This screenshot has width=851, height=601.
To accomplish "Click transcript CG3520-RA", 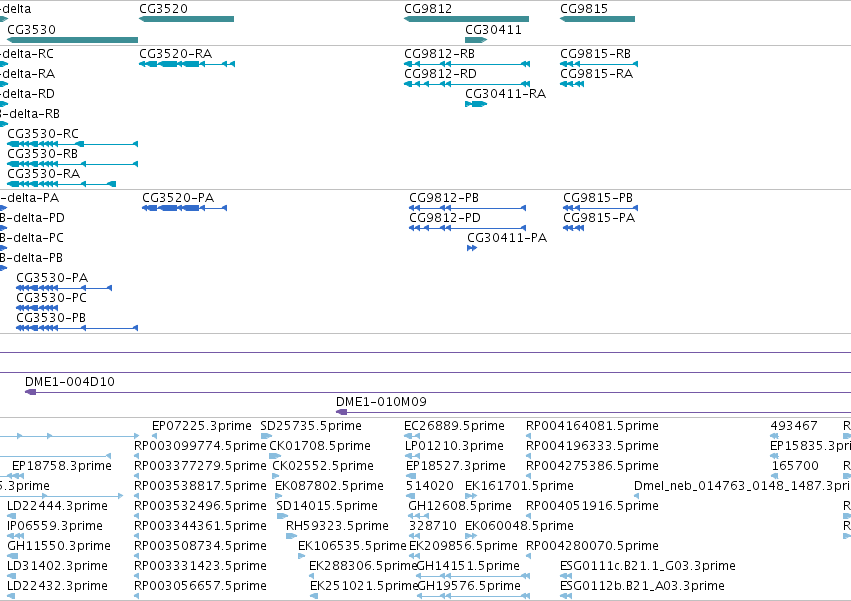I will [x=175, y=54].
